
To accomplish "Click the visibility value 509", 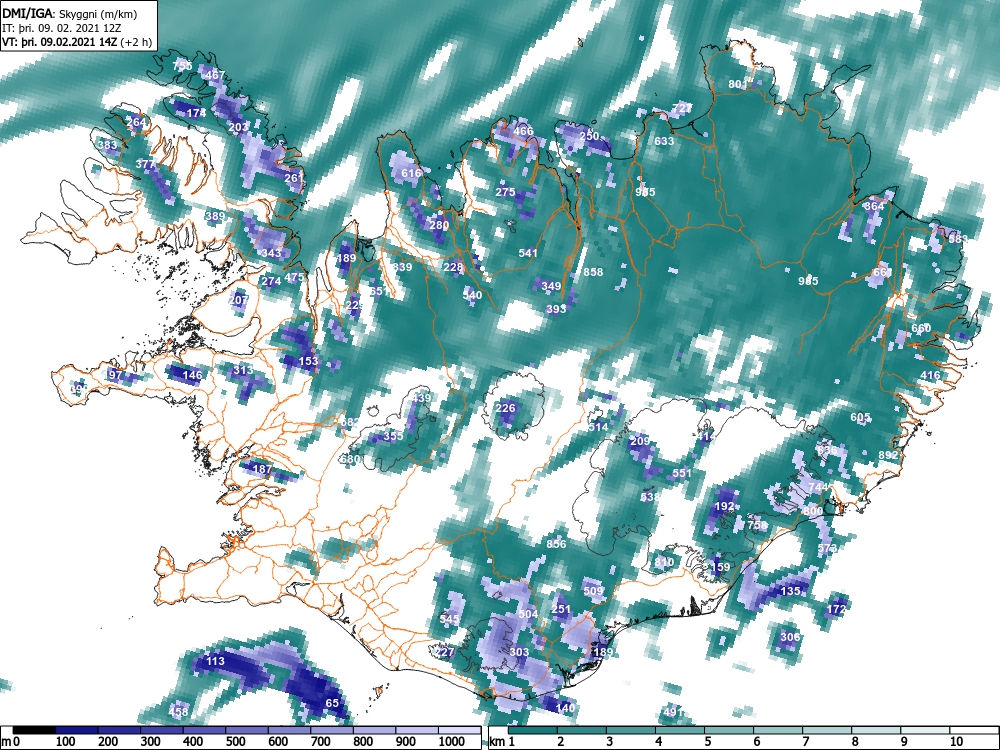I will point(593,591).
